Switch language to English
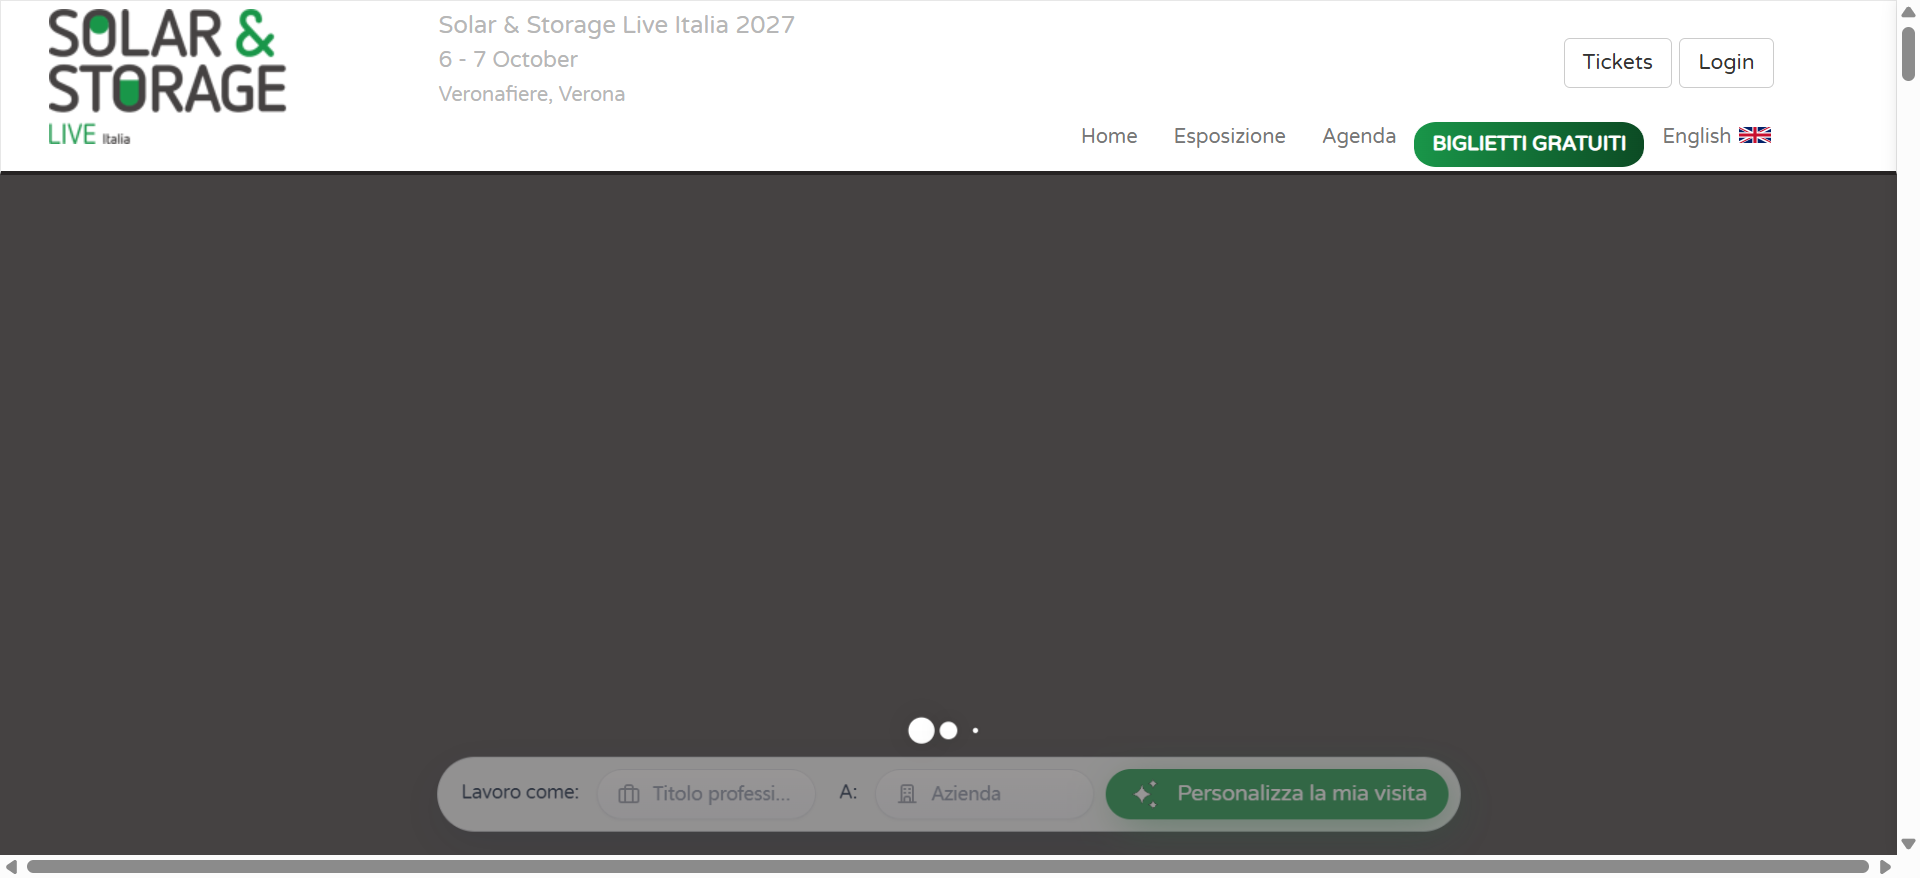The width and height of the screenshot is (1920, 878). coord(1716,136)
